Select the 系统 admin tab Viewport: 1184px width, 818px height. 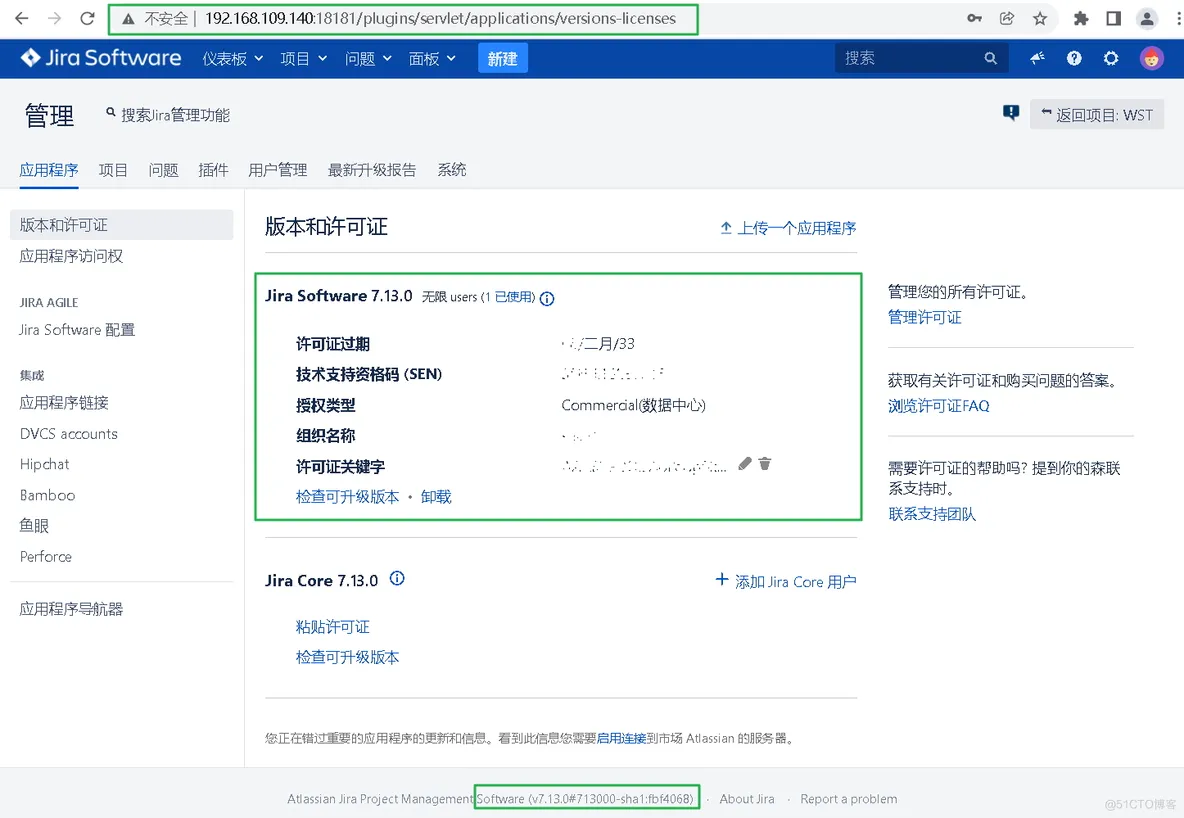pyautogui.click(x=452, y=170)
